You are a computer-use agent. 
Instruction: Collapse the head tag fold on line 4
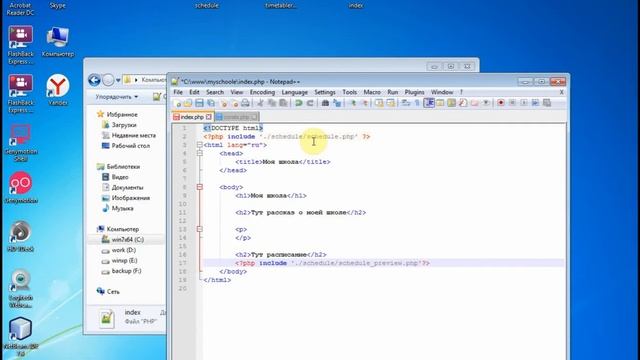click(x=200, y=153)
